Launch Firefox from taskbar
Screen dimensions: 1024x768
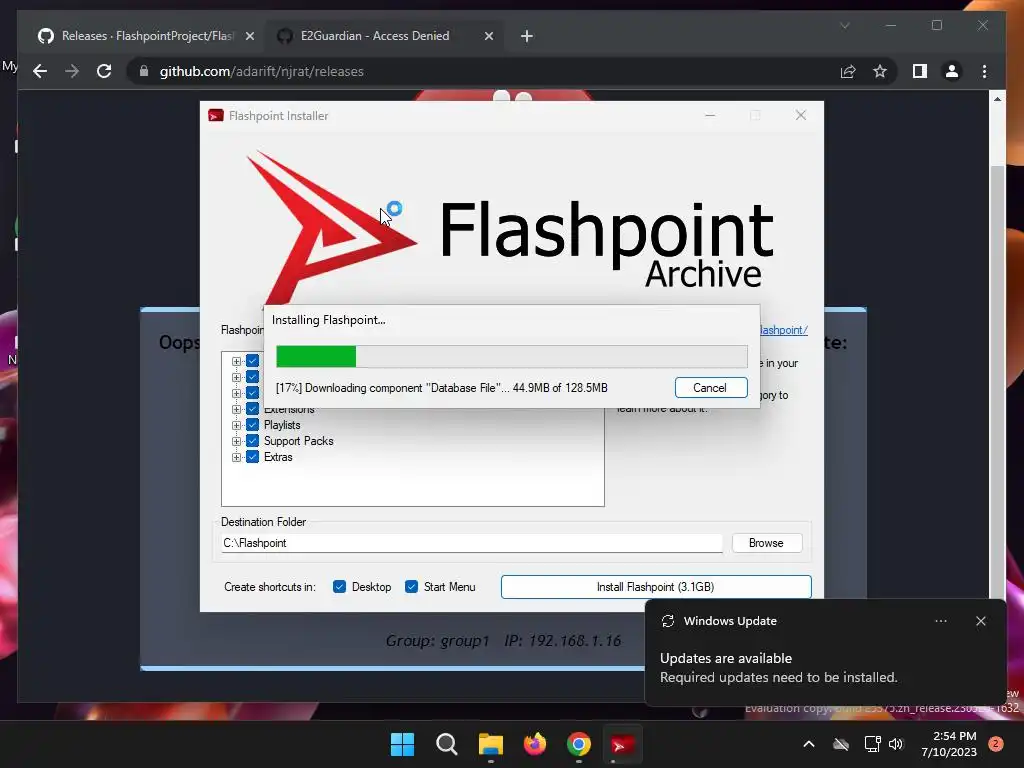point(535,744)
